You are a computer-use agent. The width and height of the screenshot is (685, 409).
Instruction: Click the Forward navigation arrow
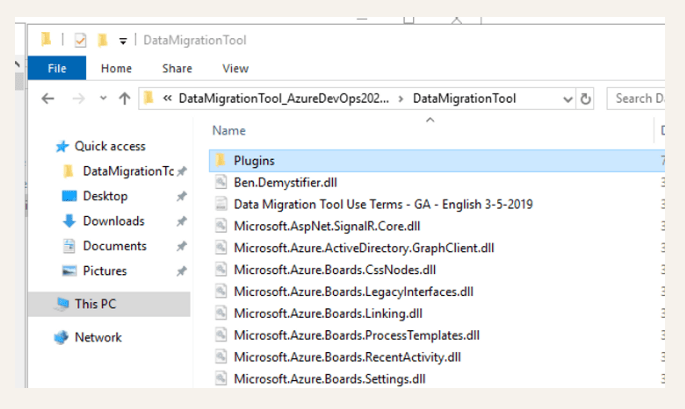79,99
